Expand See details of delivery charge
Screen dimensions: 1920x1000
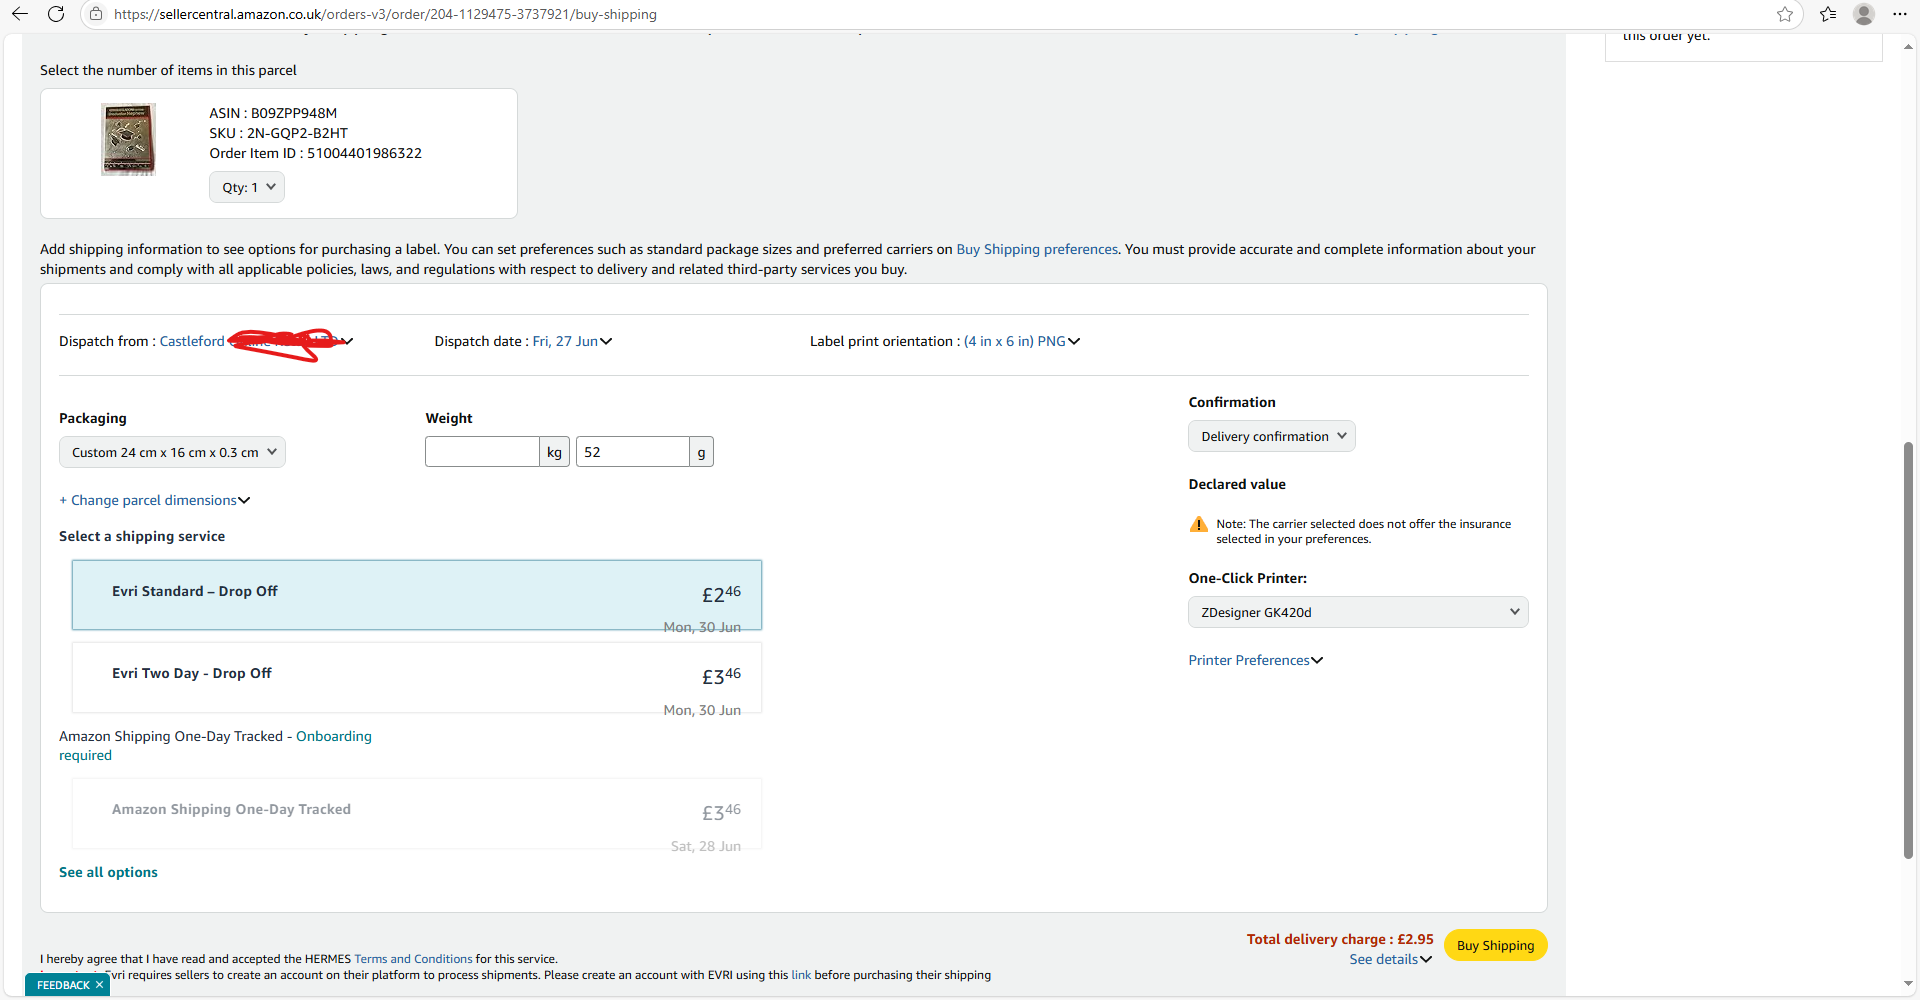coord(1390,959)
